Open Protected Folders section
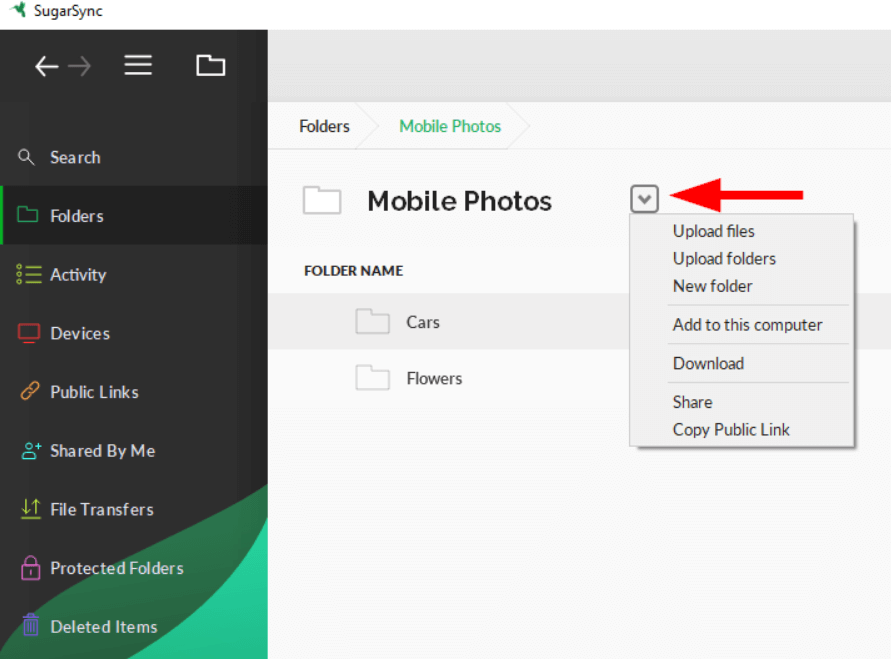 coord(116,568)
